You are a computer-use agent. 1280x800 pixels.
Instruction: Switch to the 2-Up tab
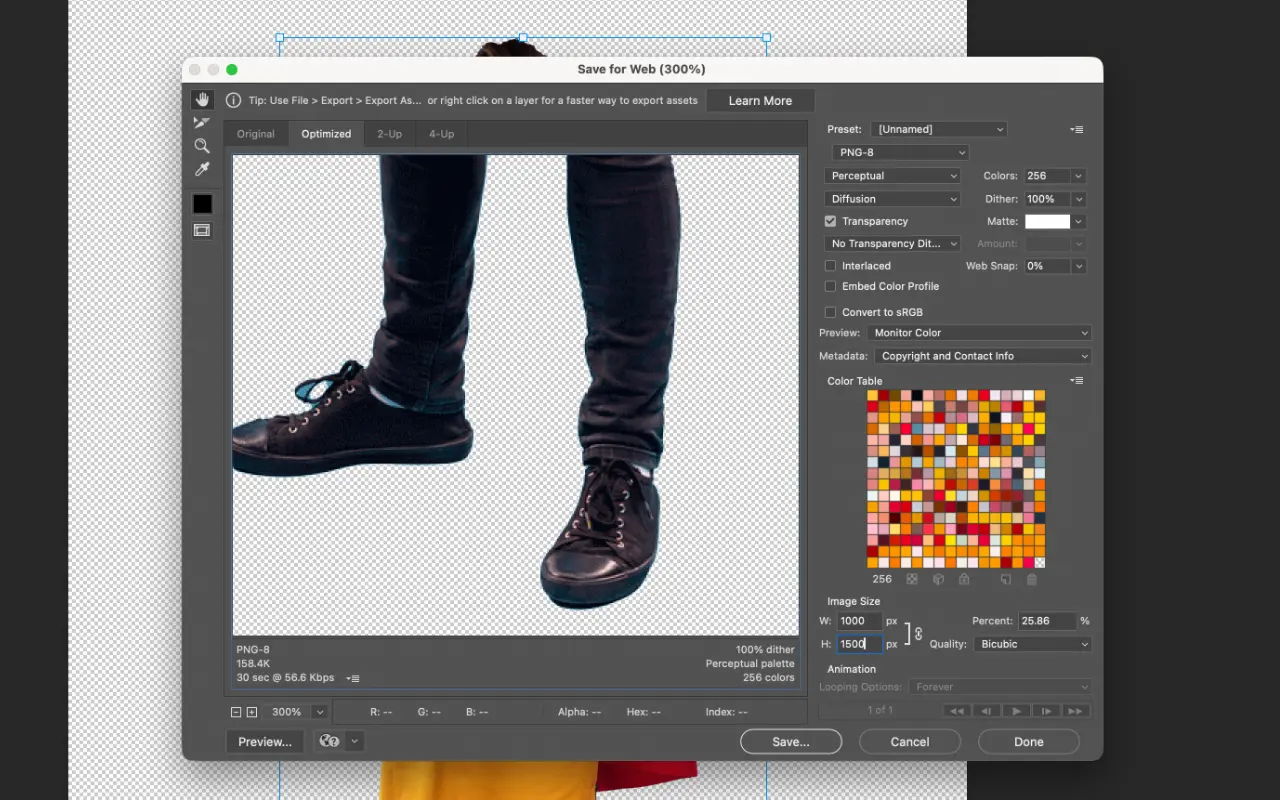[x=389, y=133]
